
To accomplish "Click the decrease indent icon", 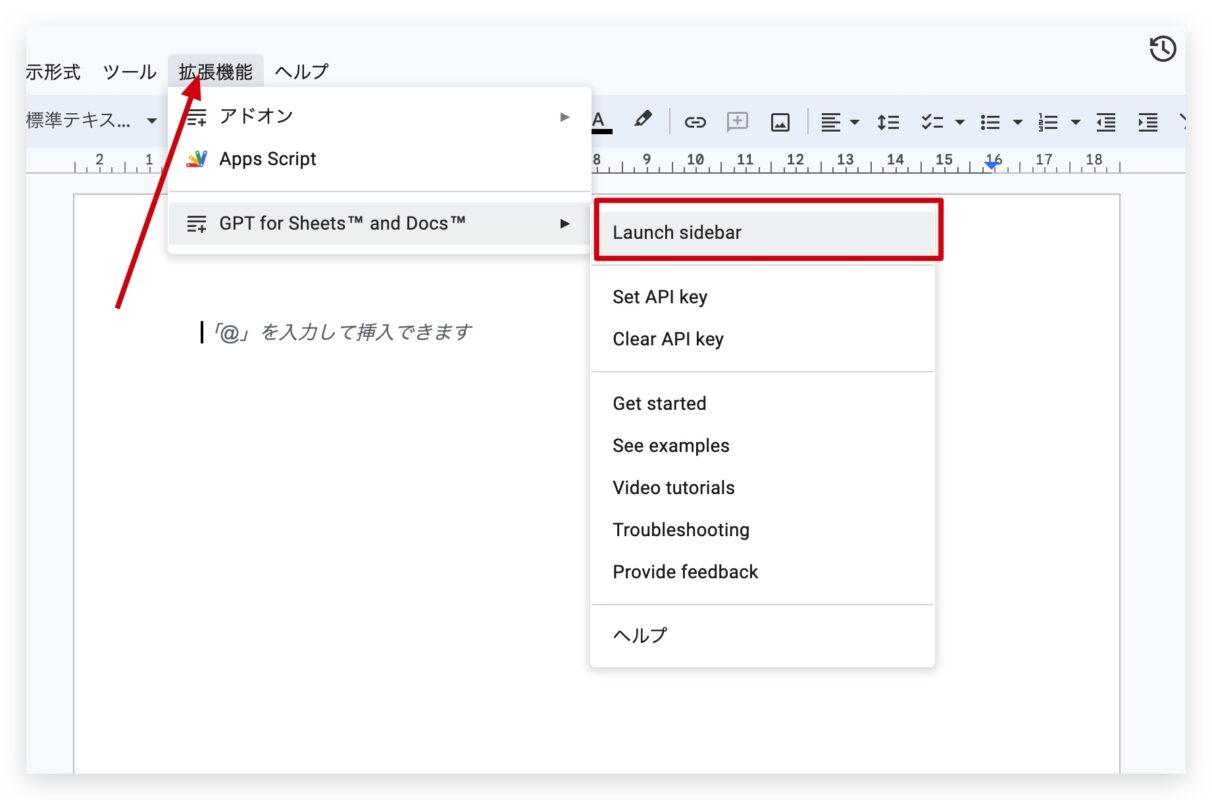I will tap(1106, 122).
